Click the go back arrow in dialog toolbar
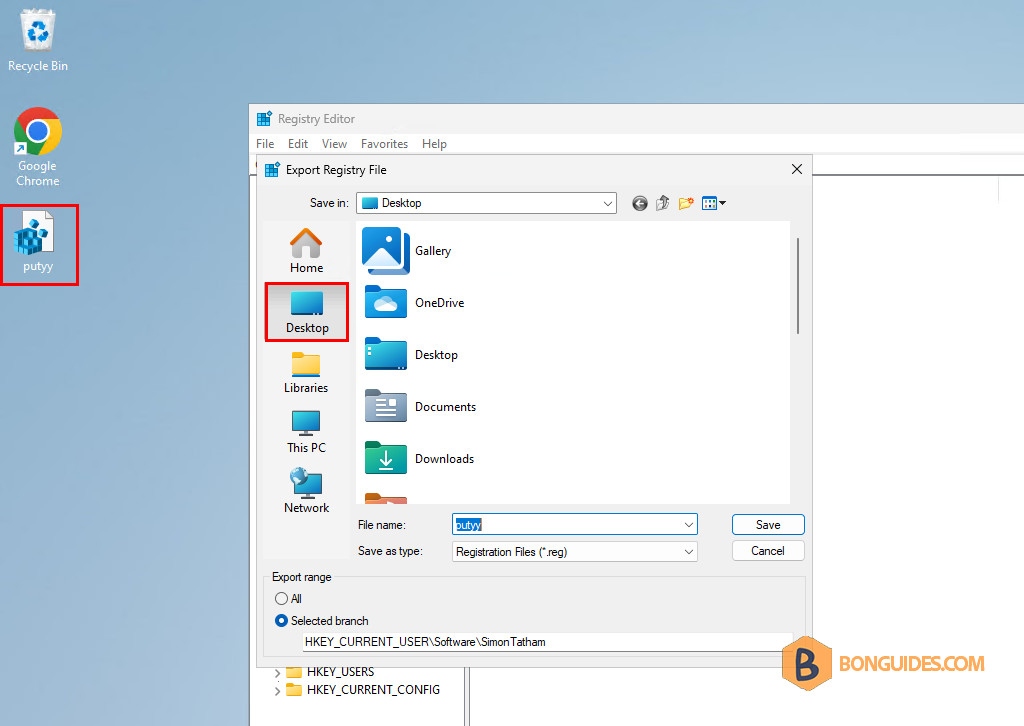1024x726 pixels. [640, 204]
